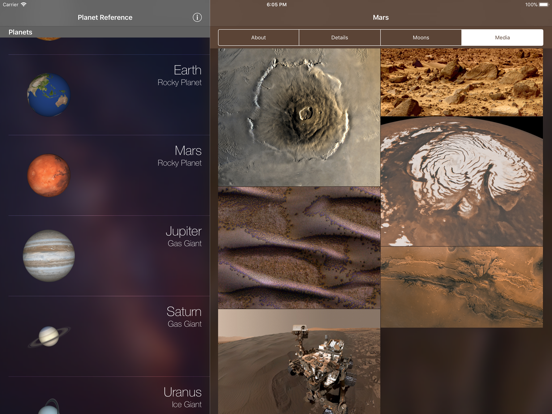Open the Mars sand dunes photo
Image resolution: width=552 pixels, height=414 pixels.
[299, 247]
